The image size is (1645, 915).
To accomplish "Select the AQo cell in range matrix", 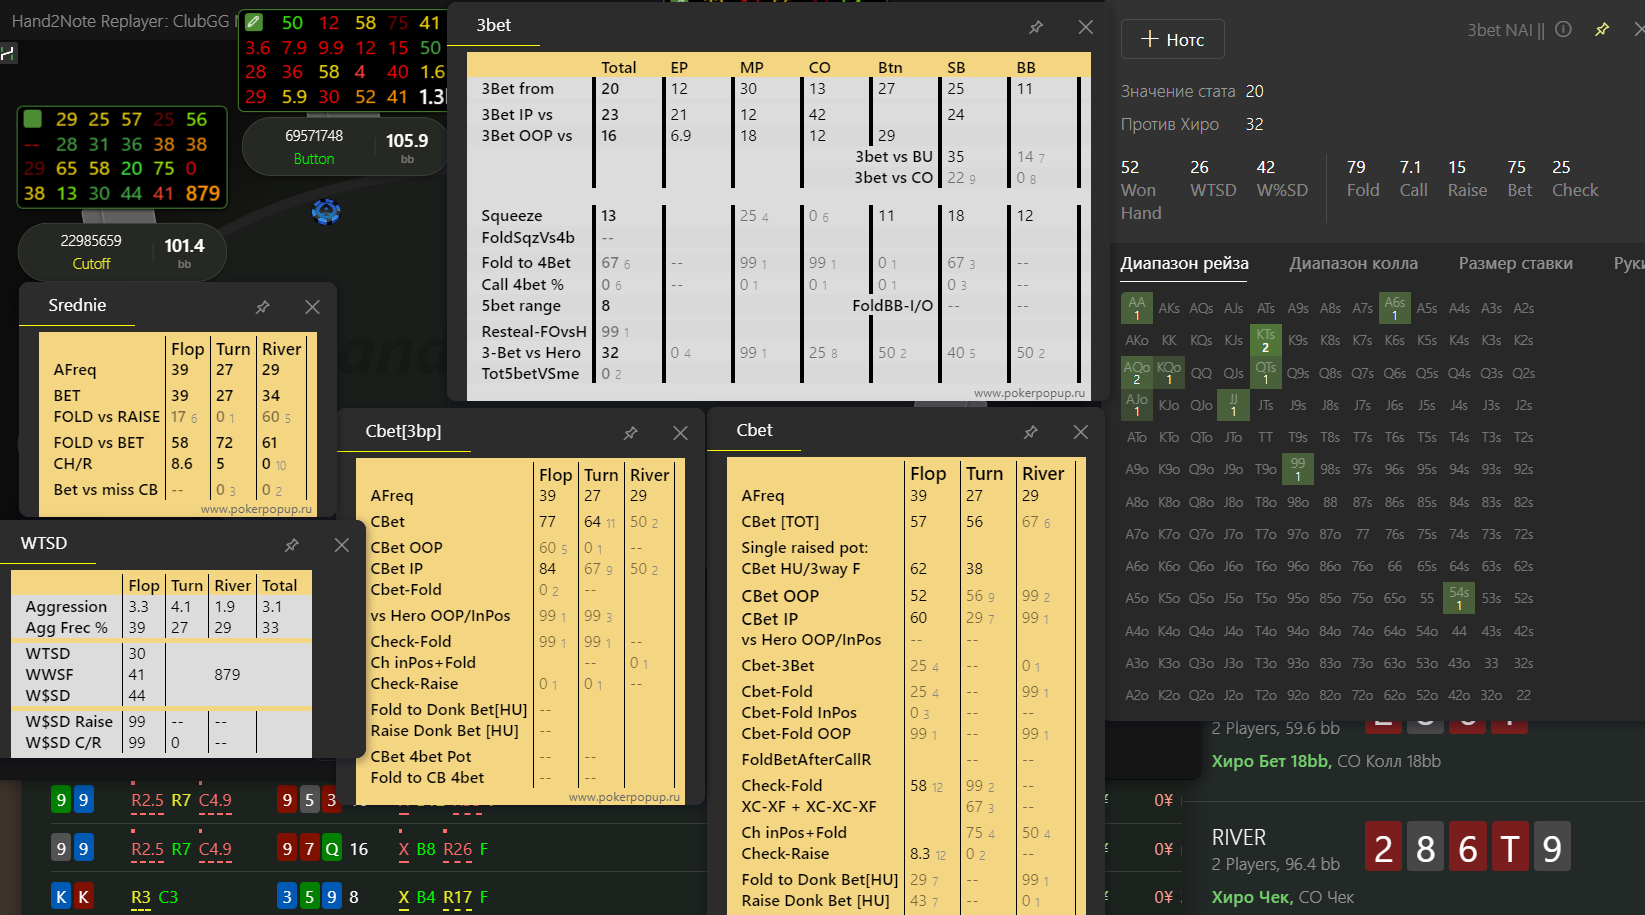I will coord(1137,373).
